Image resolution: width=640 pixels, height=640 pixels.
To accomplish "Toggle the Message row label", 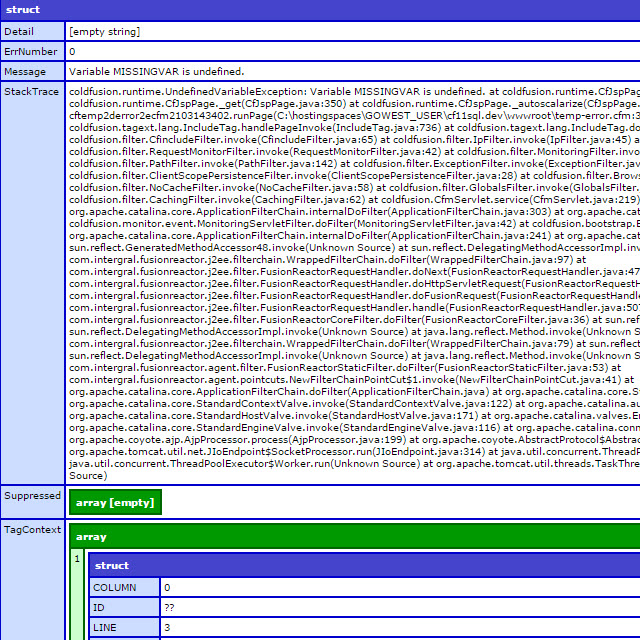I will [x=33, y=71].
